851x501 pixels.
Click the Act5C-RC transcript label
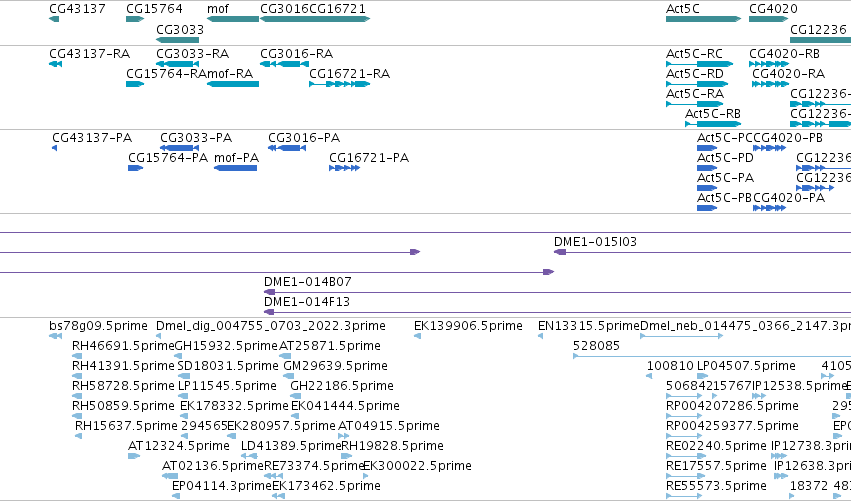point(695,54)
